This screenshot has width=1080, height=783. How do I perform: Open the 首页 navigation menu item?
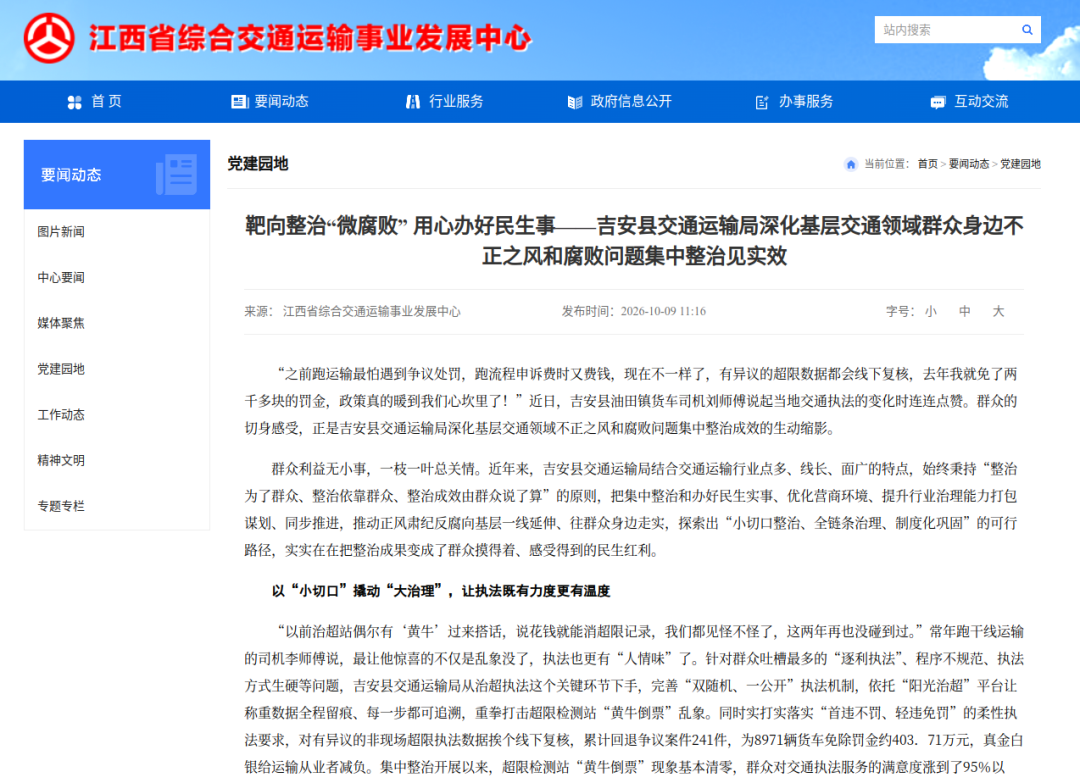(107, 101)
